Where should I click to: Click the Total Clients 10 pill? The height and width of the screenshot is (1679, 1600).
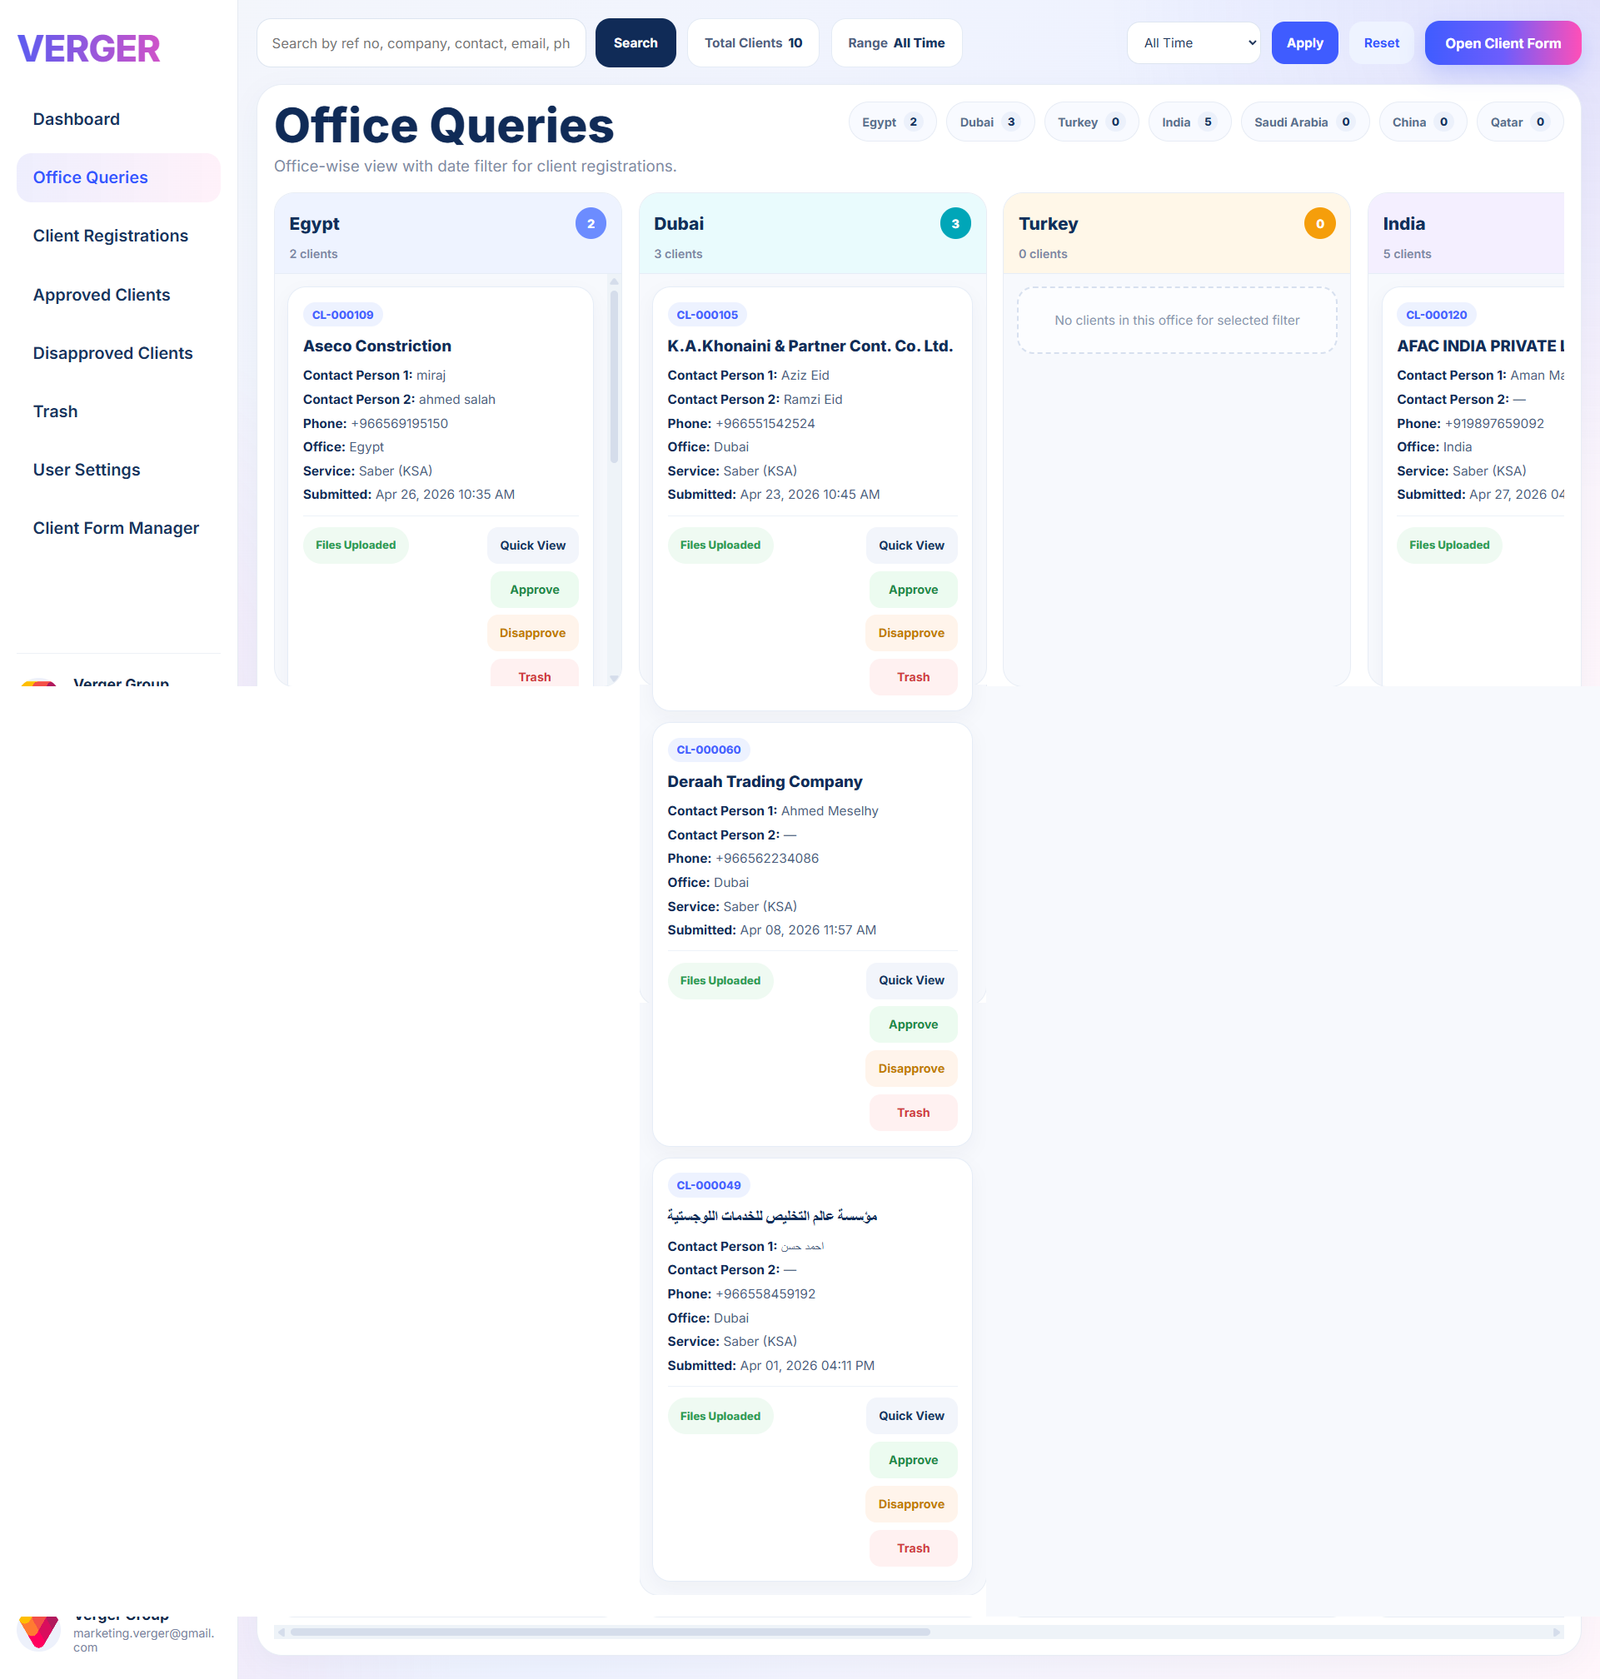[753, 43]
